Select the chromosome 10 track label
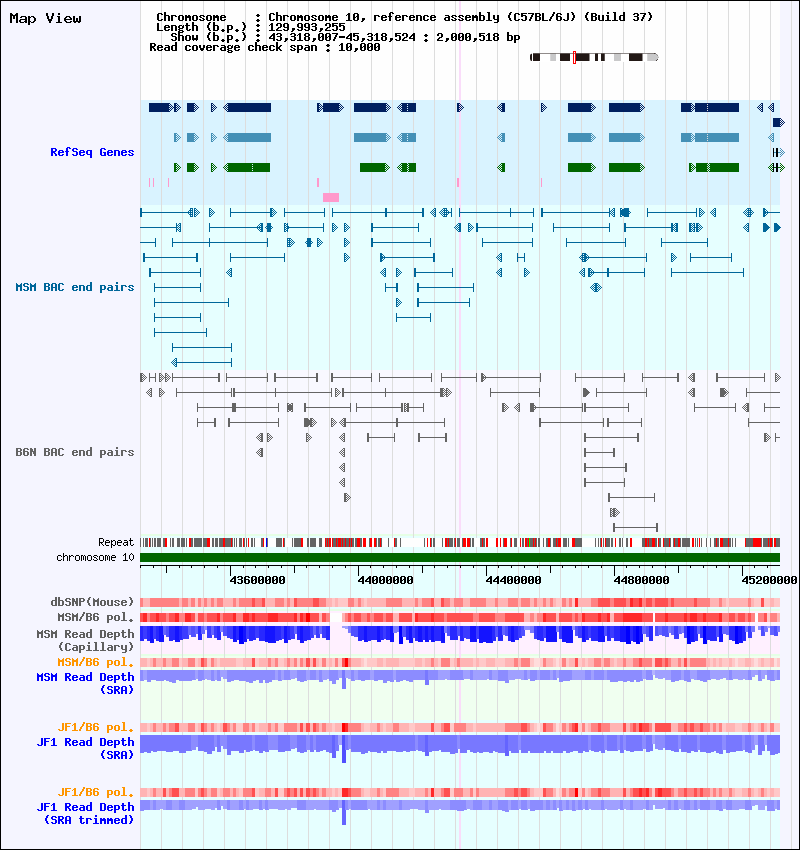Viewport: 800px width, 850px height. [x=95, y=557]
